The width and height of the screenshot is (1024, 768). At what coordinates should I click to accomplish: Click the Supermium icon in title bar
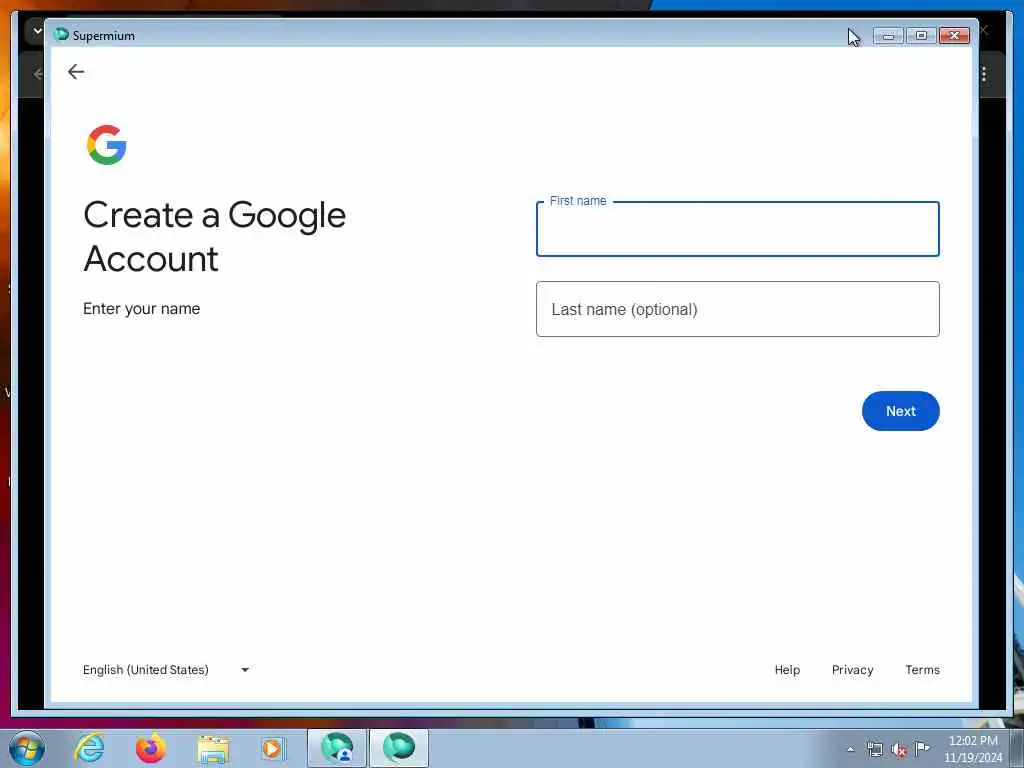point(61,35)
